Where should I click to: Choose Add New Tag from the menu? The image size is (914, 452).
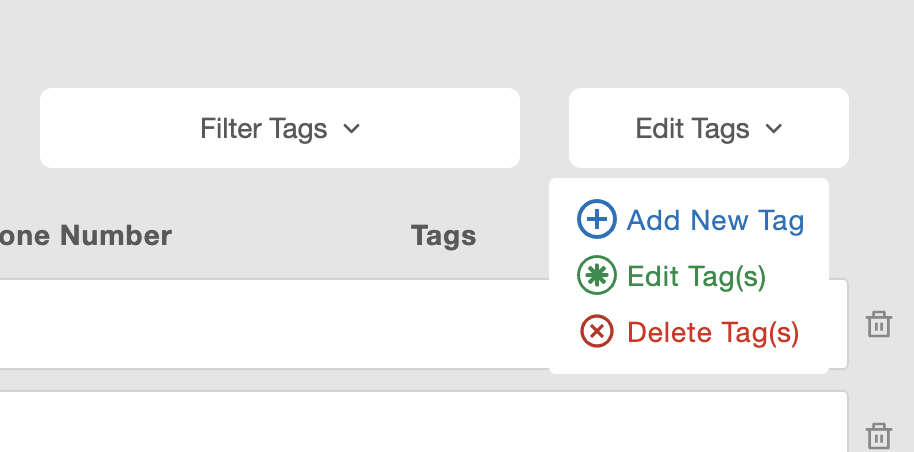715,220
